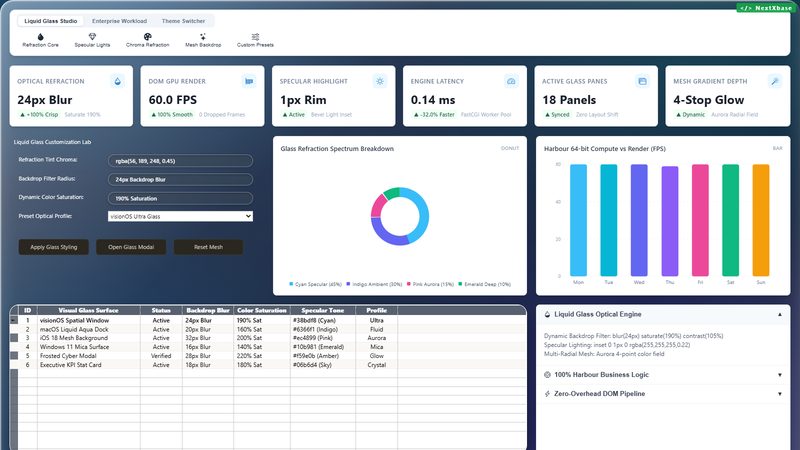The image size is (800, 450).
Task: Click the Profile column header
Action: (x=377, y=310)
